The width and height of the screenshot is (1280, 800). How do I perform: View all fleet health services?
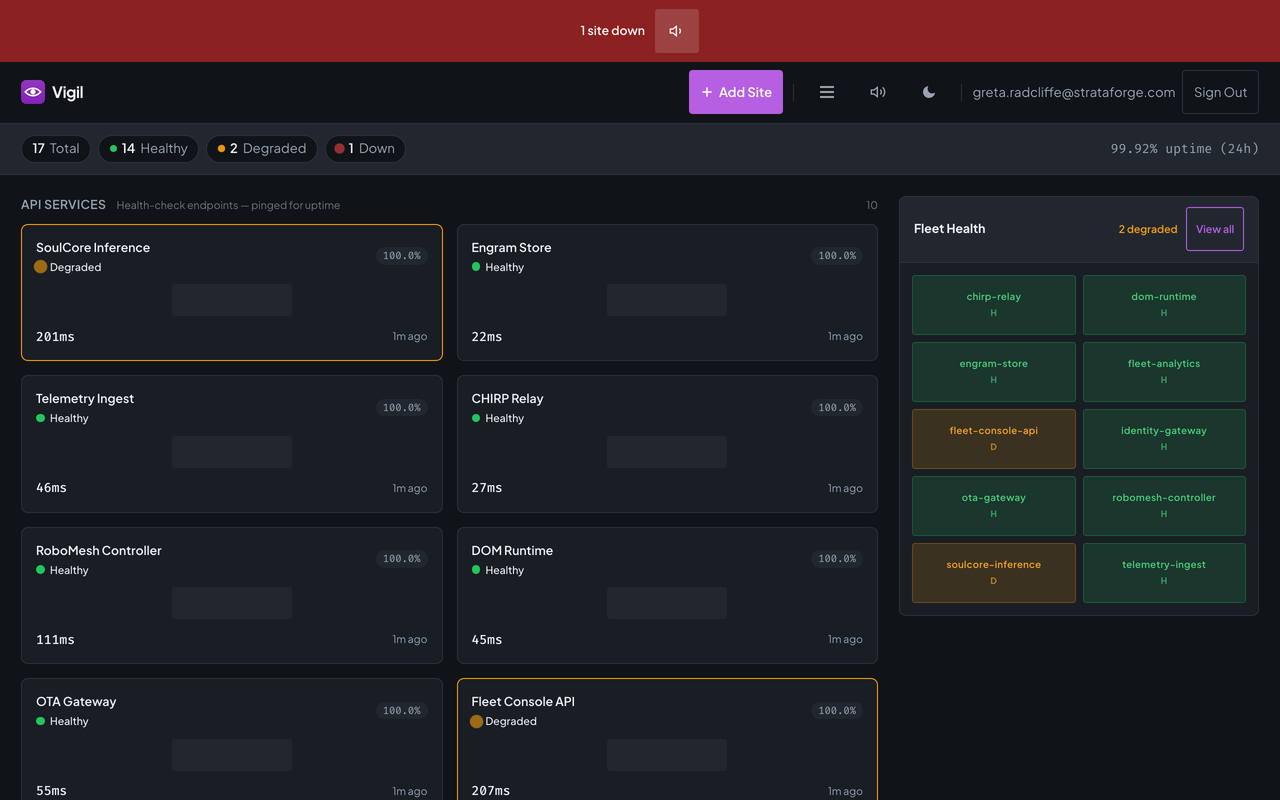tap(1215, 229)
